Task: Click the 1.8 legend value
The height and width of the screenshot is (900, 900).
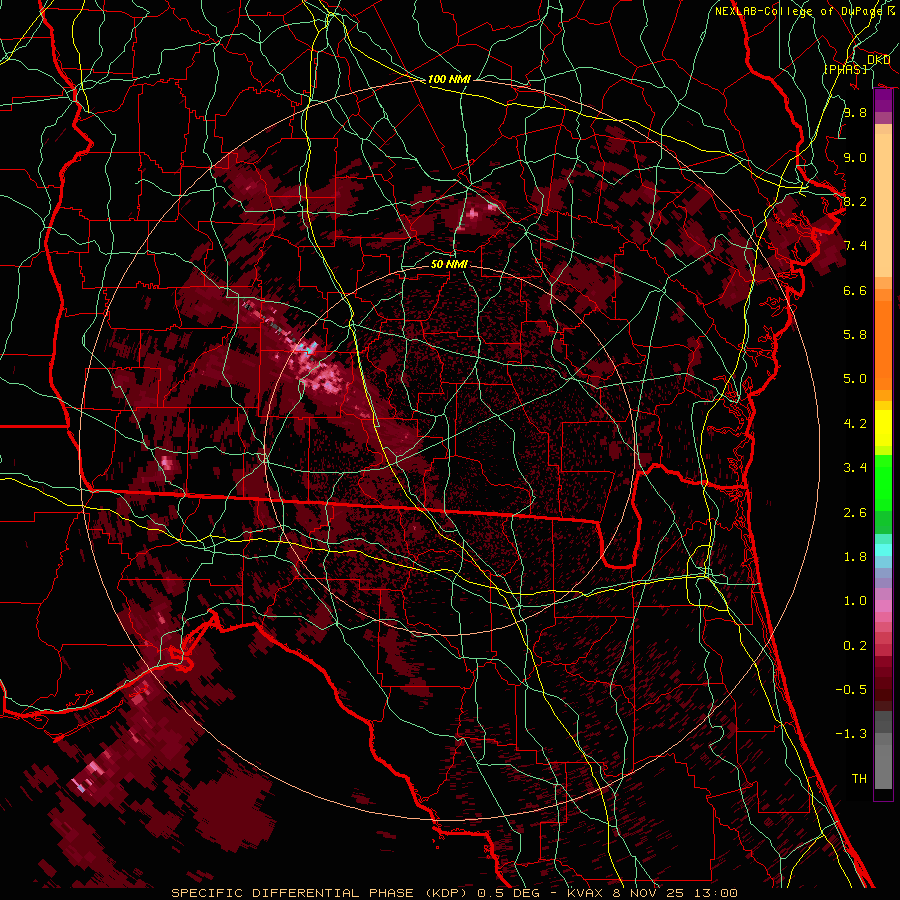Action: 855,557
